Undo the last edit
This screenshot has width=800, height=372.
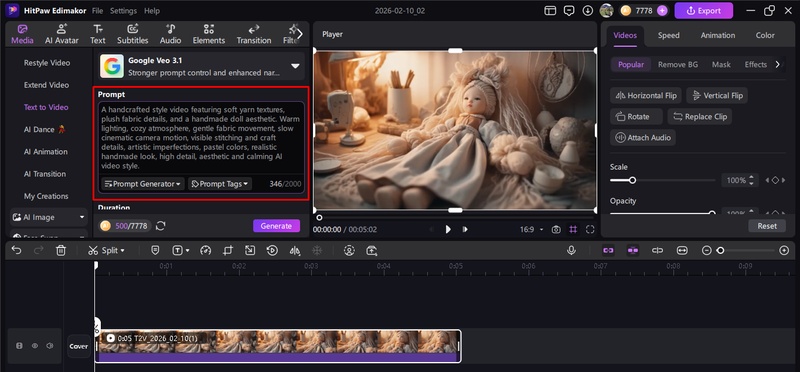tap(16, 251)
